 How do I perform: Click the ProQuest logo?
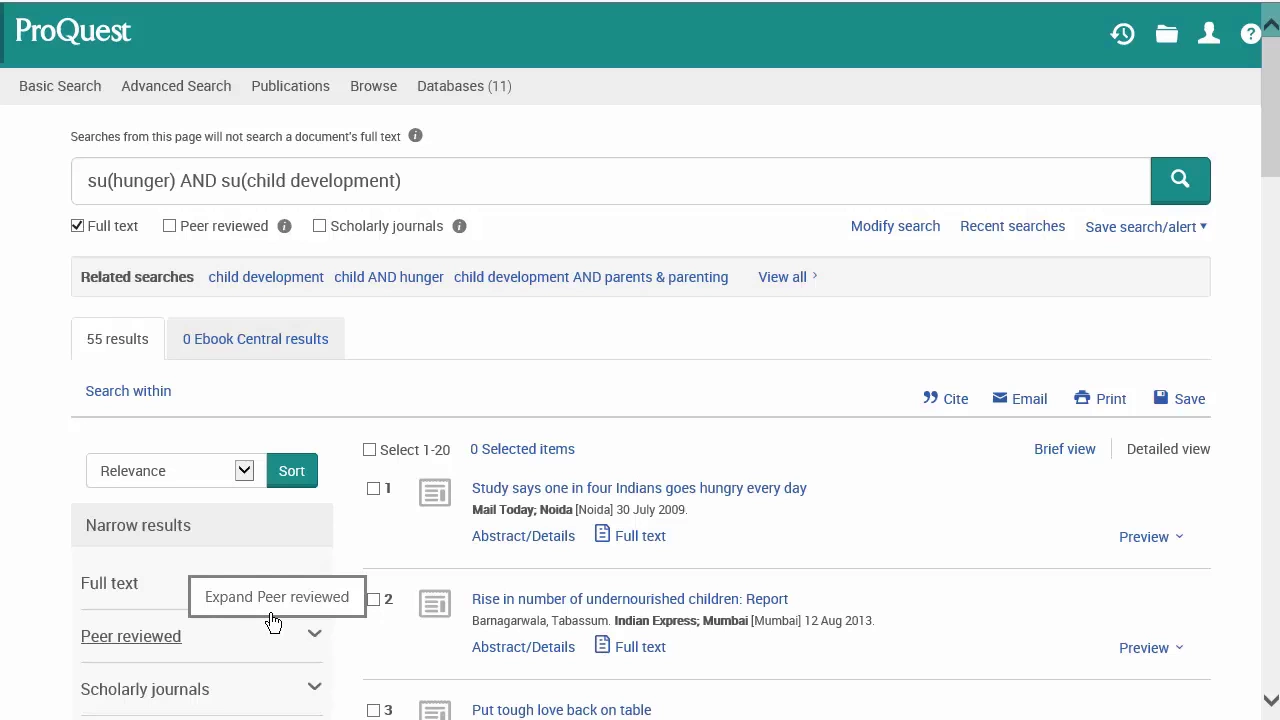[x=73, y=32]
